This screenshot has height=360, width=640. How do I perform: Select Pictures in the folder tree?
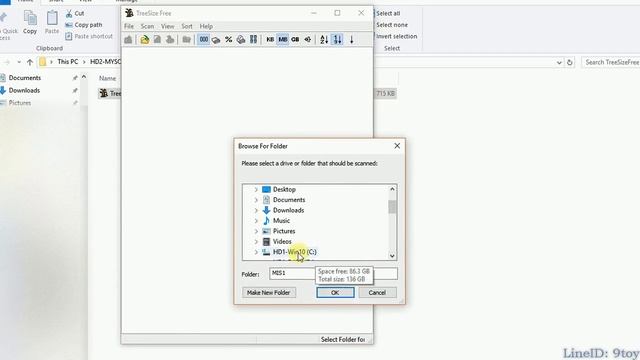tap(284, 231)
